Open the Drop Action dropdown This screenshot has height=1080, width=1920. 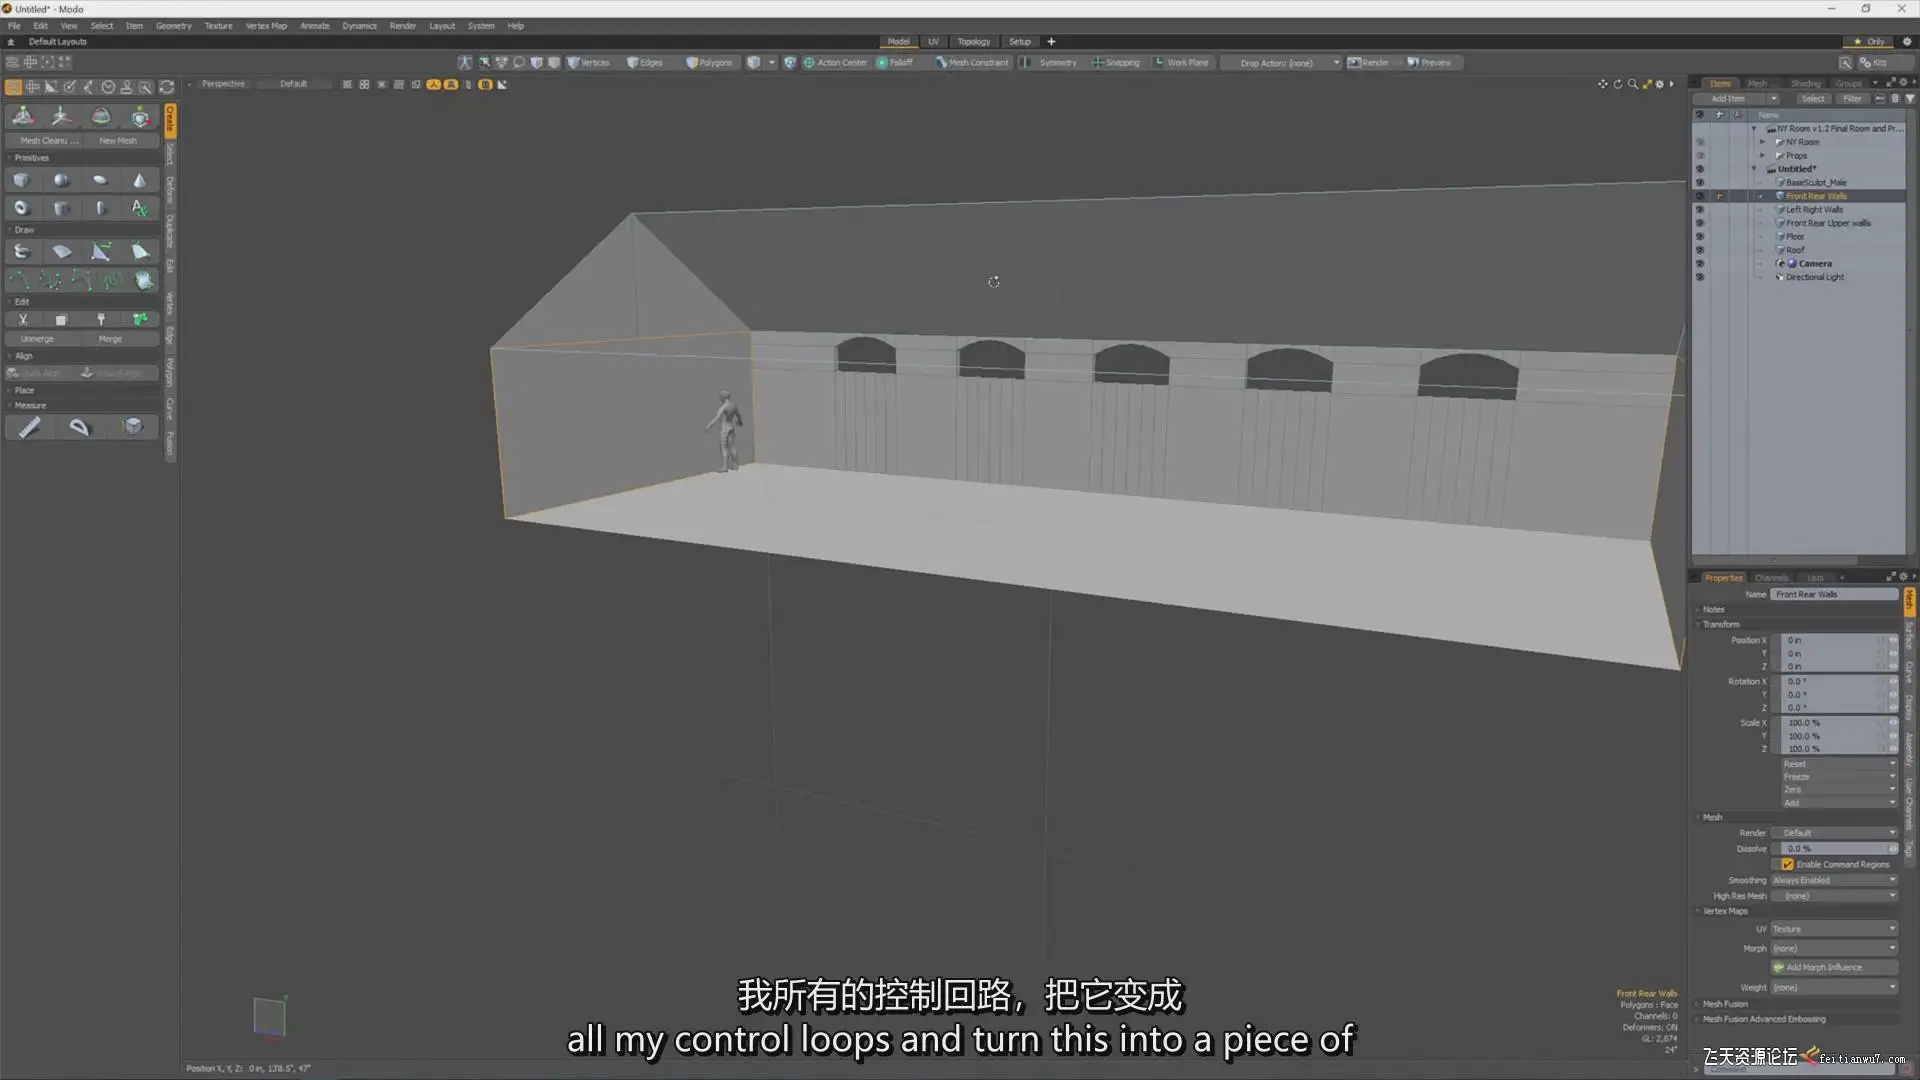tap(1280, 63)
